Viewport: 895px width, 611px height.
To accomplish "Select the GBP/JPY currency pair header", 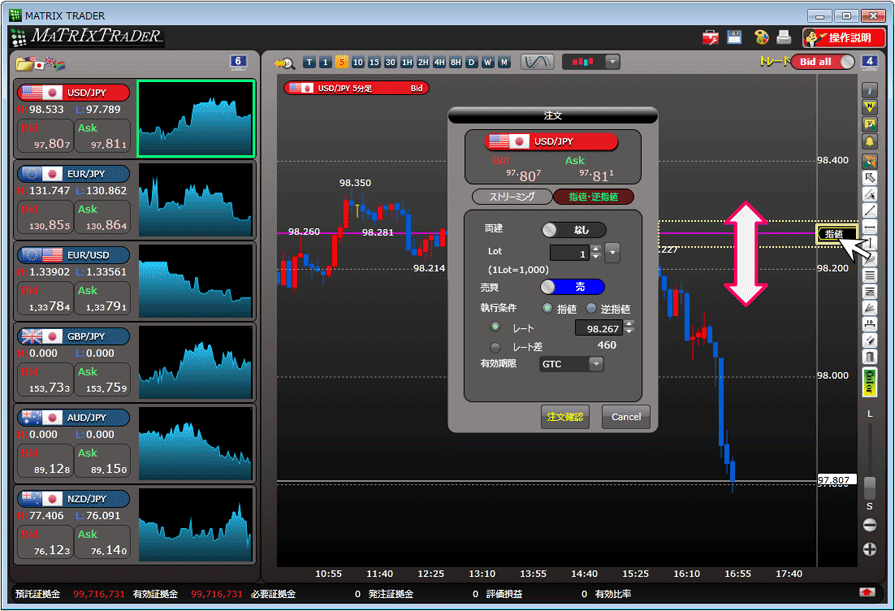I will (73, 336).
